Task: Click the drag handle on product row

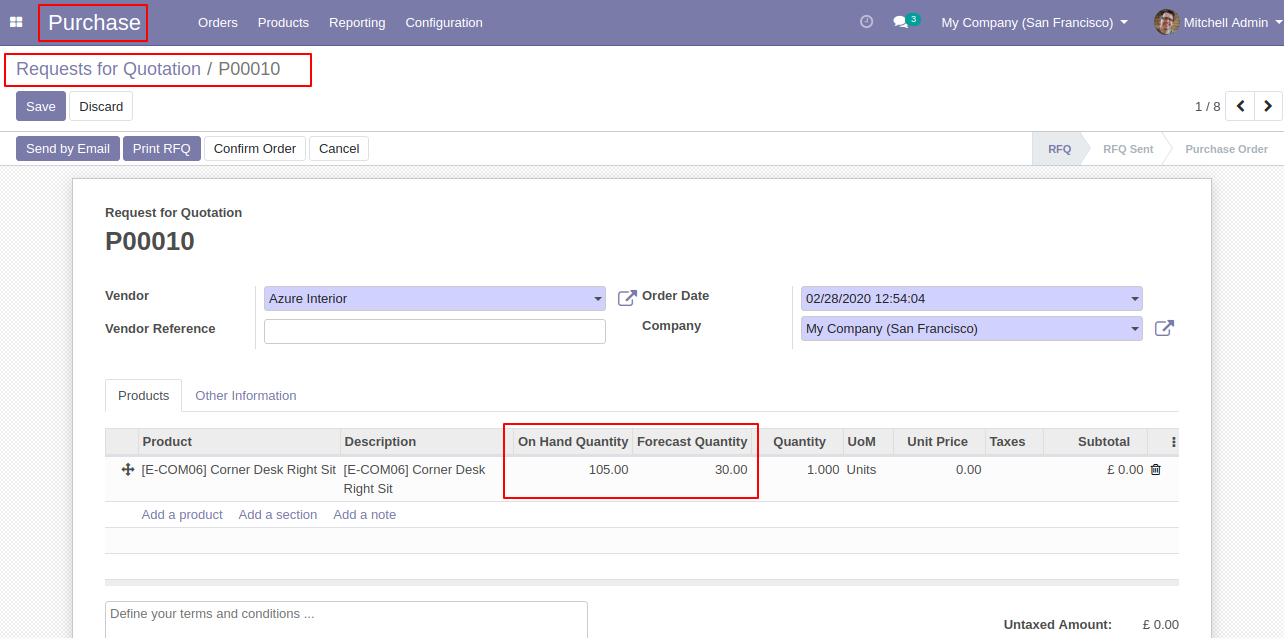Action: click(128, 470)
